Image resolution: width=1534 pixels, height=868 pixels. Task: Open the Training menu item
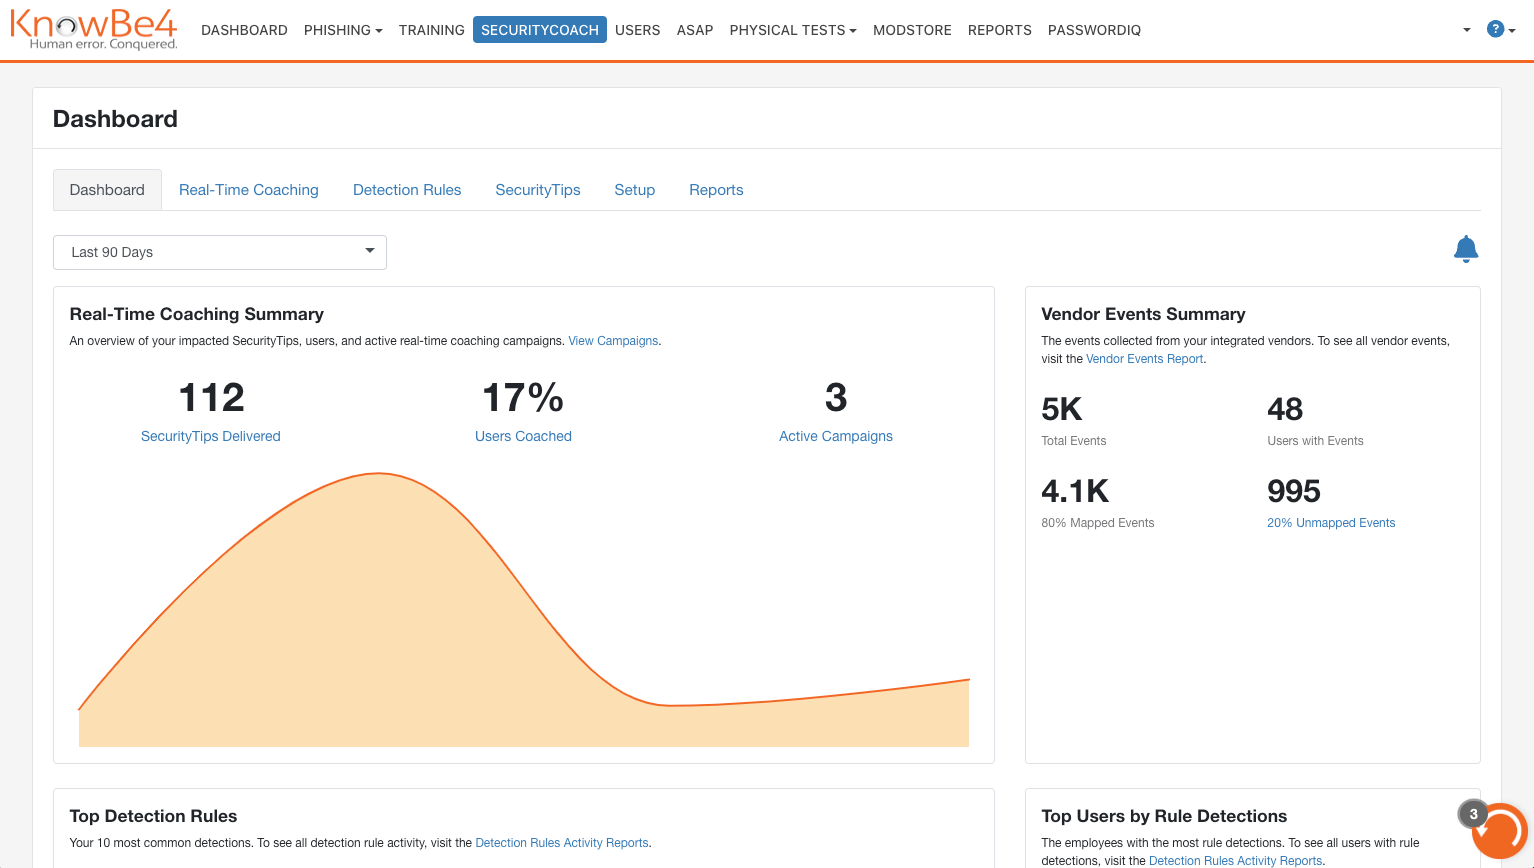[x=431, y=30]
